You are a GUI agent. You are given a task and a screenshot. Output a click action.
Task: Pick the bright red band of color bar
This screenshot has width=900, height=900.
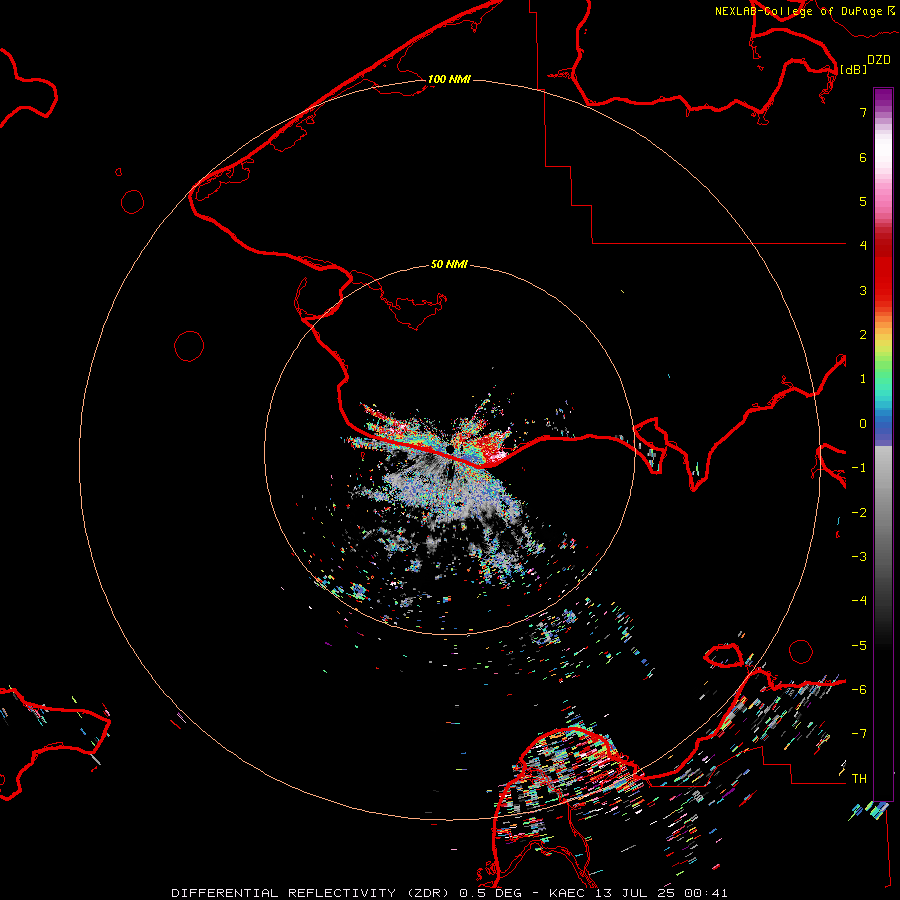tap(883, 281)
